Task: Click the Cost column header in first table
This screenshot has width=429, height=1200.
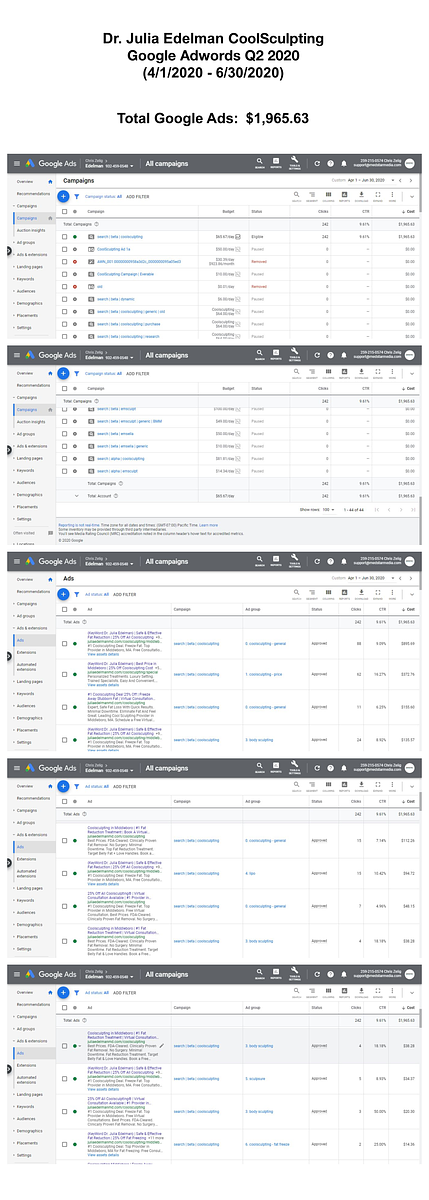Action: (411, 213)
